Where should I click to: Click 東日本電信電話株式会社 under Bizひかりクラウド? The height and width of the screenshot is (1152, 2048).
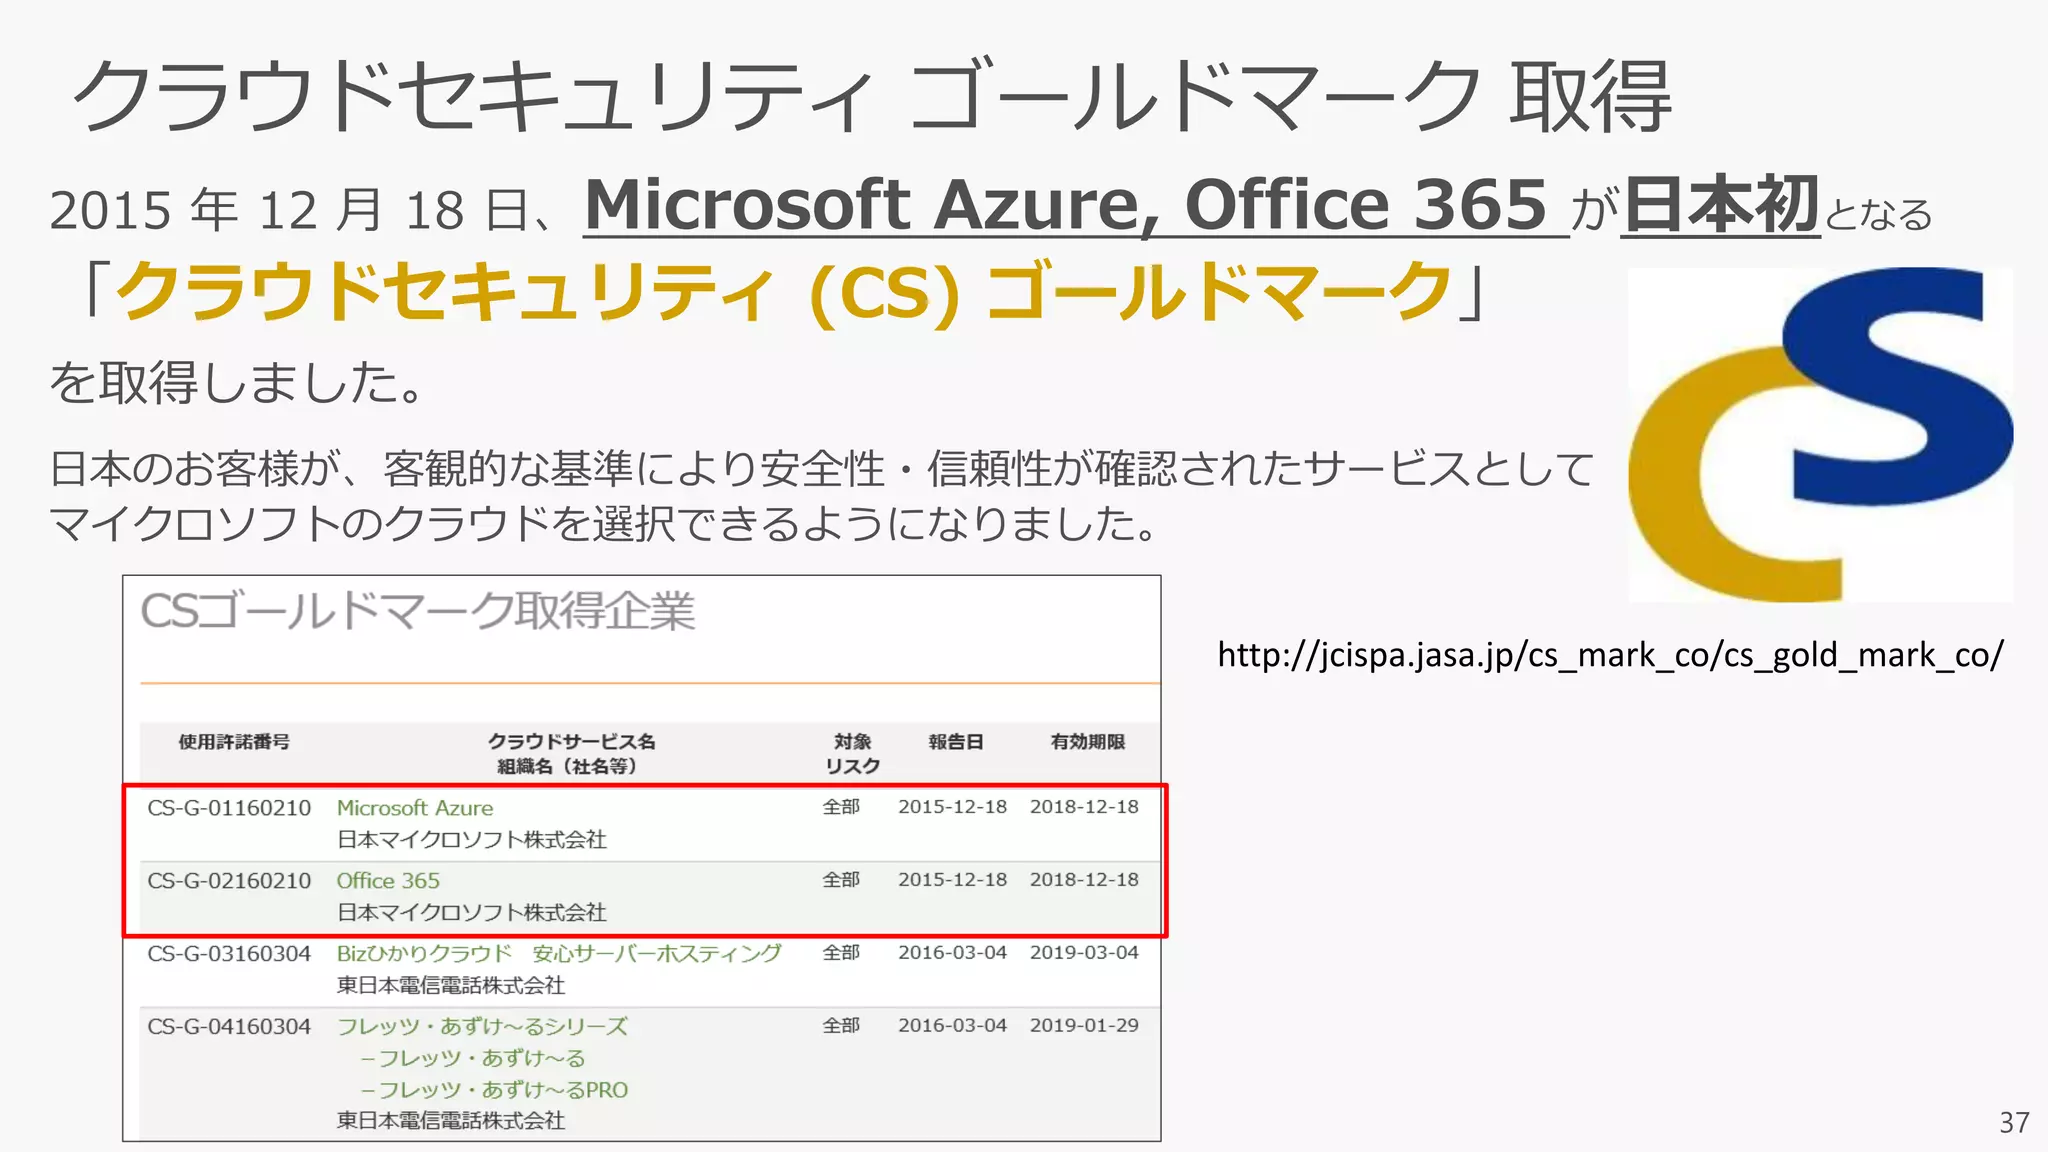pos(451,986)
